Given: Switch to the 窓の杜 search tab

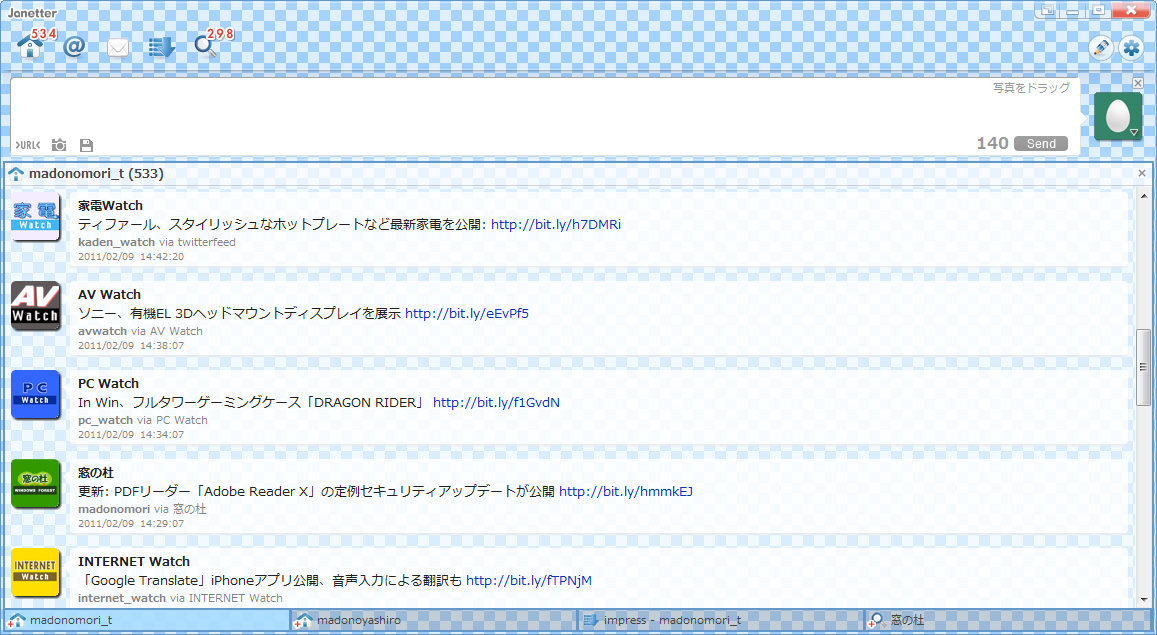Looking at the screenshot, I should pyautogui.click(x=1008, y=620).
